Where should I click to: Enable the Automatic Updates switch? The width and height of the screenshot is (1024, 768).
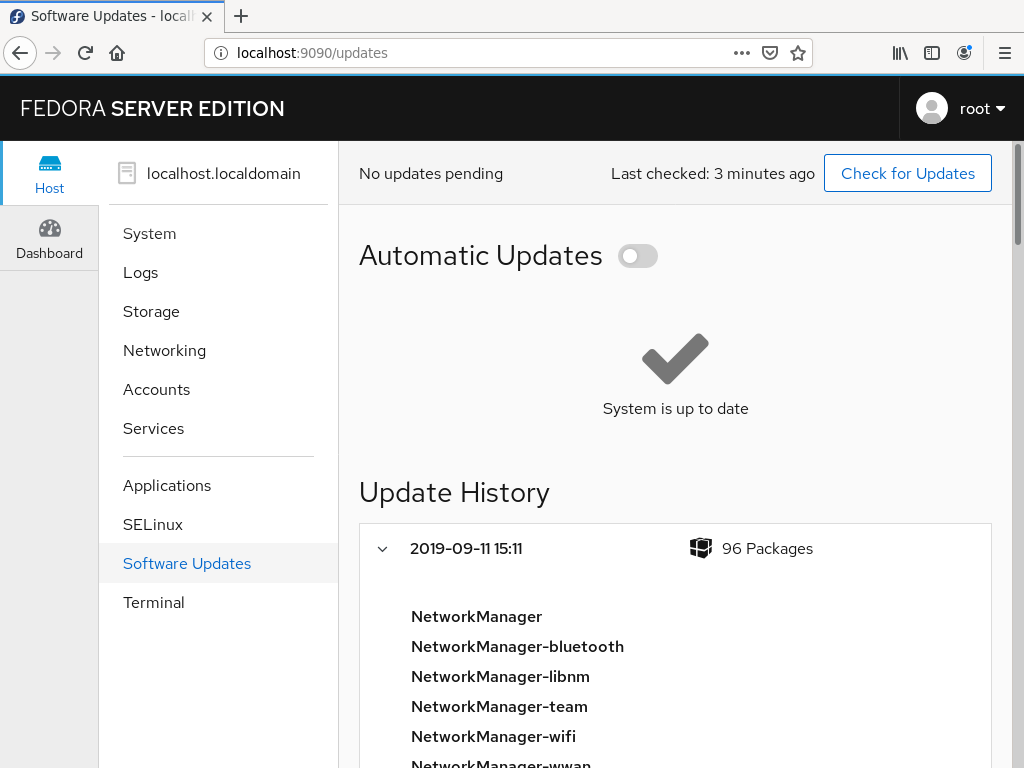coord(637,256)
